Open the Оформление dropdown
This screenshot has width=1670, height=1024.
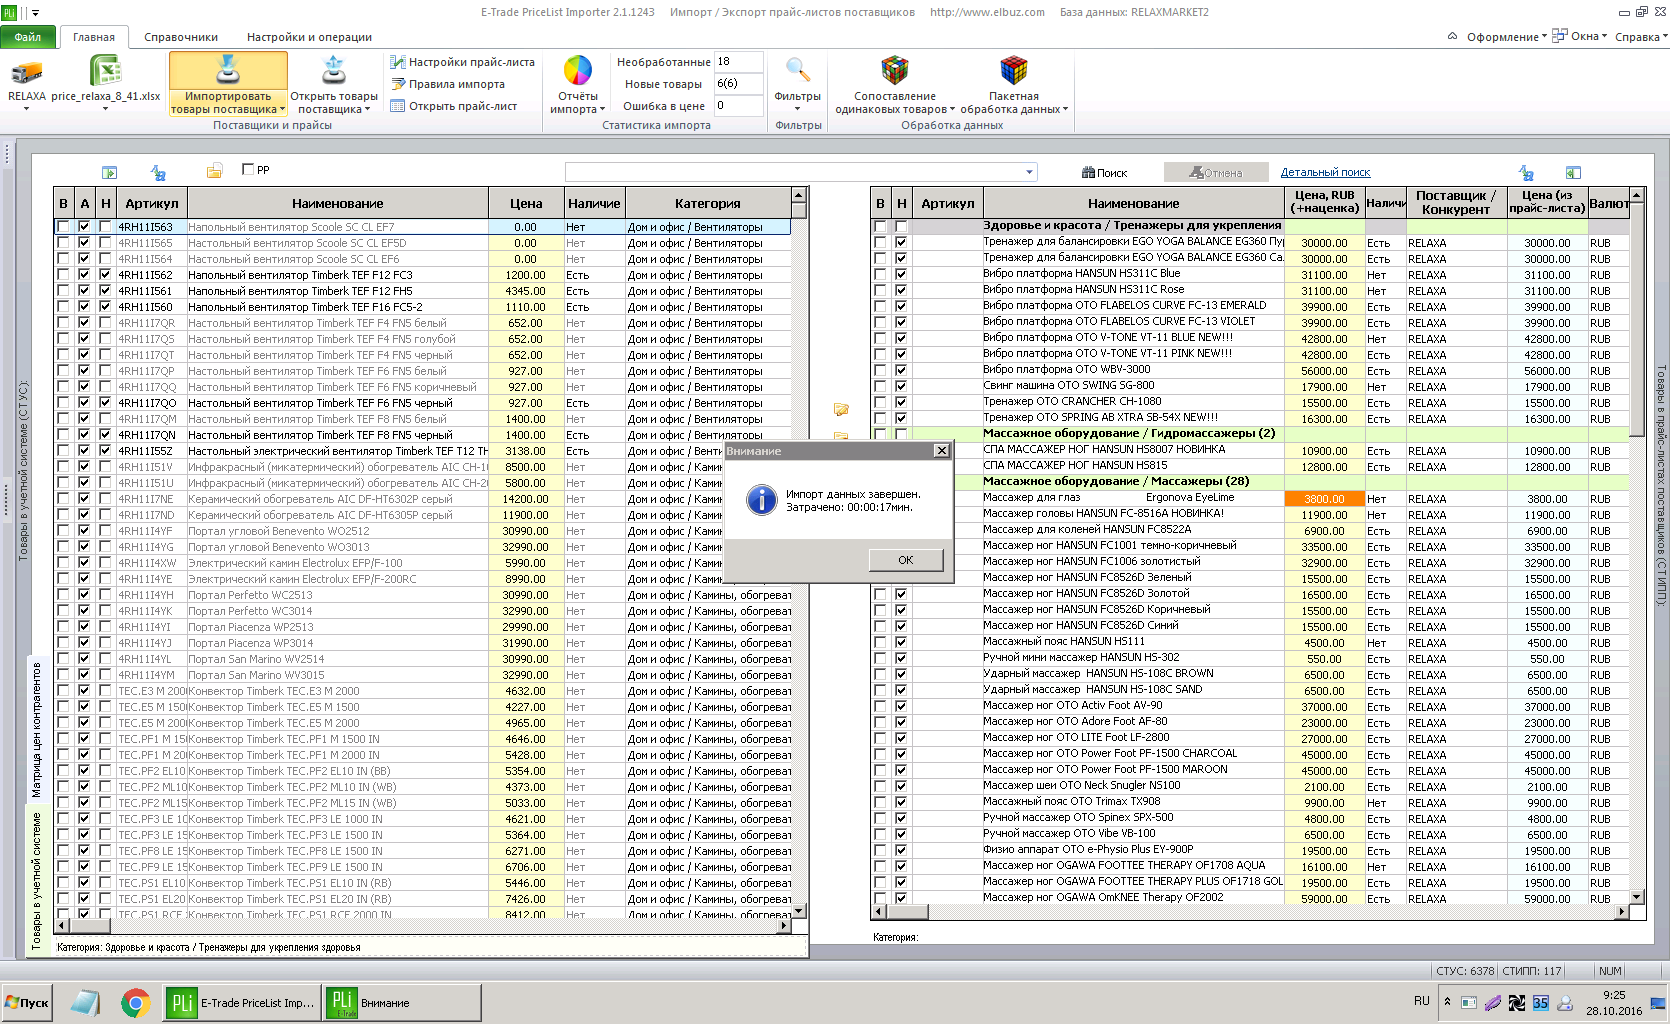(1506, 37)
